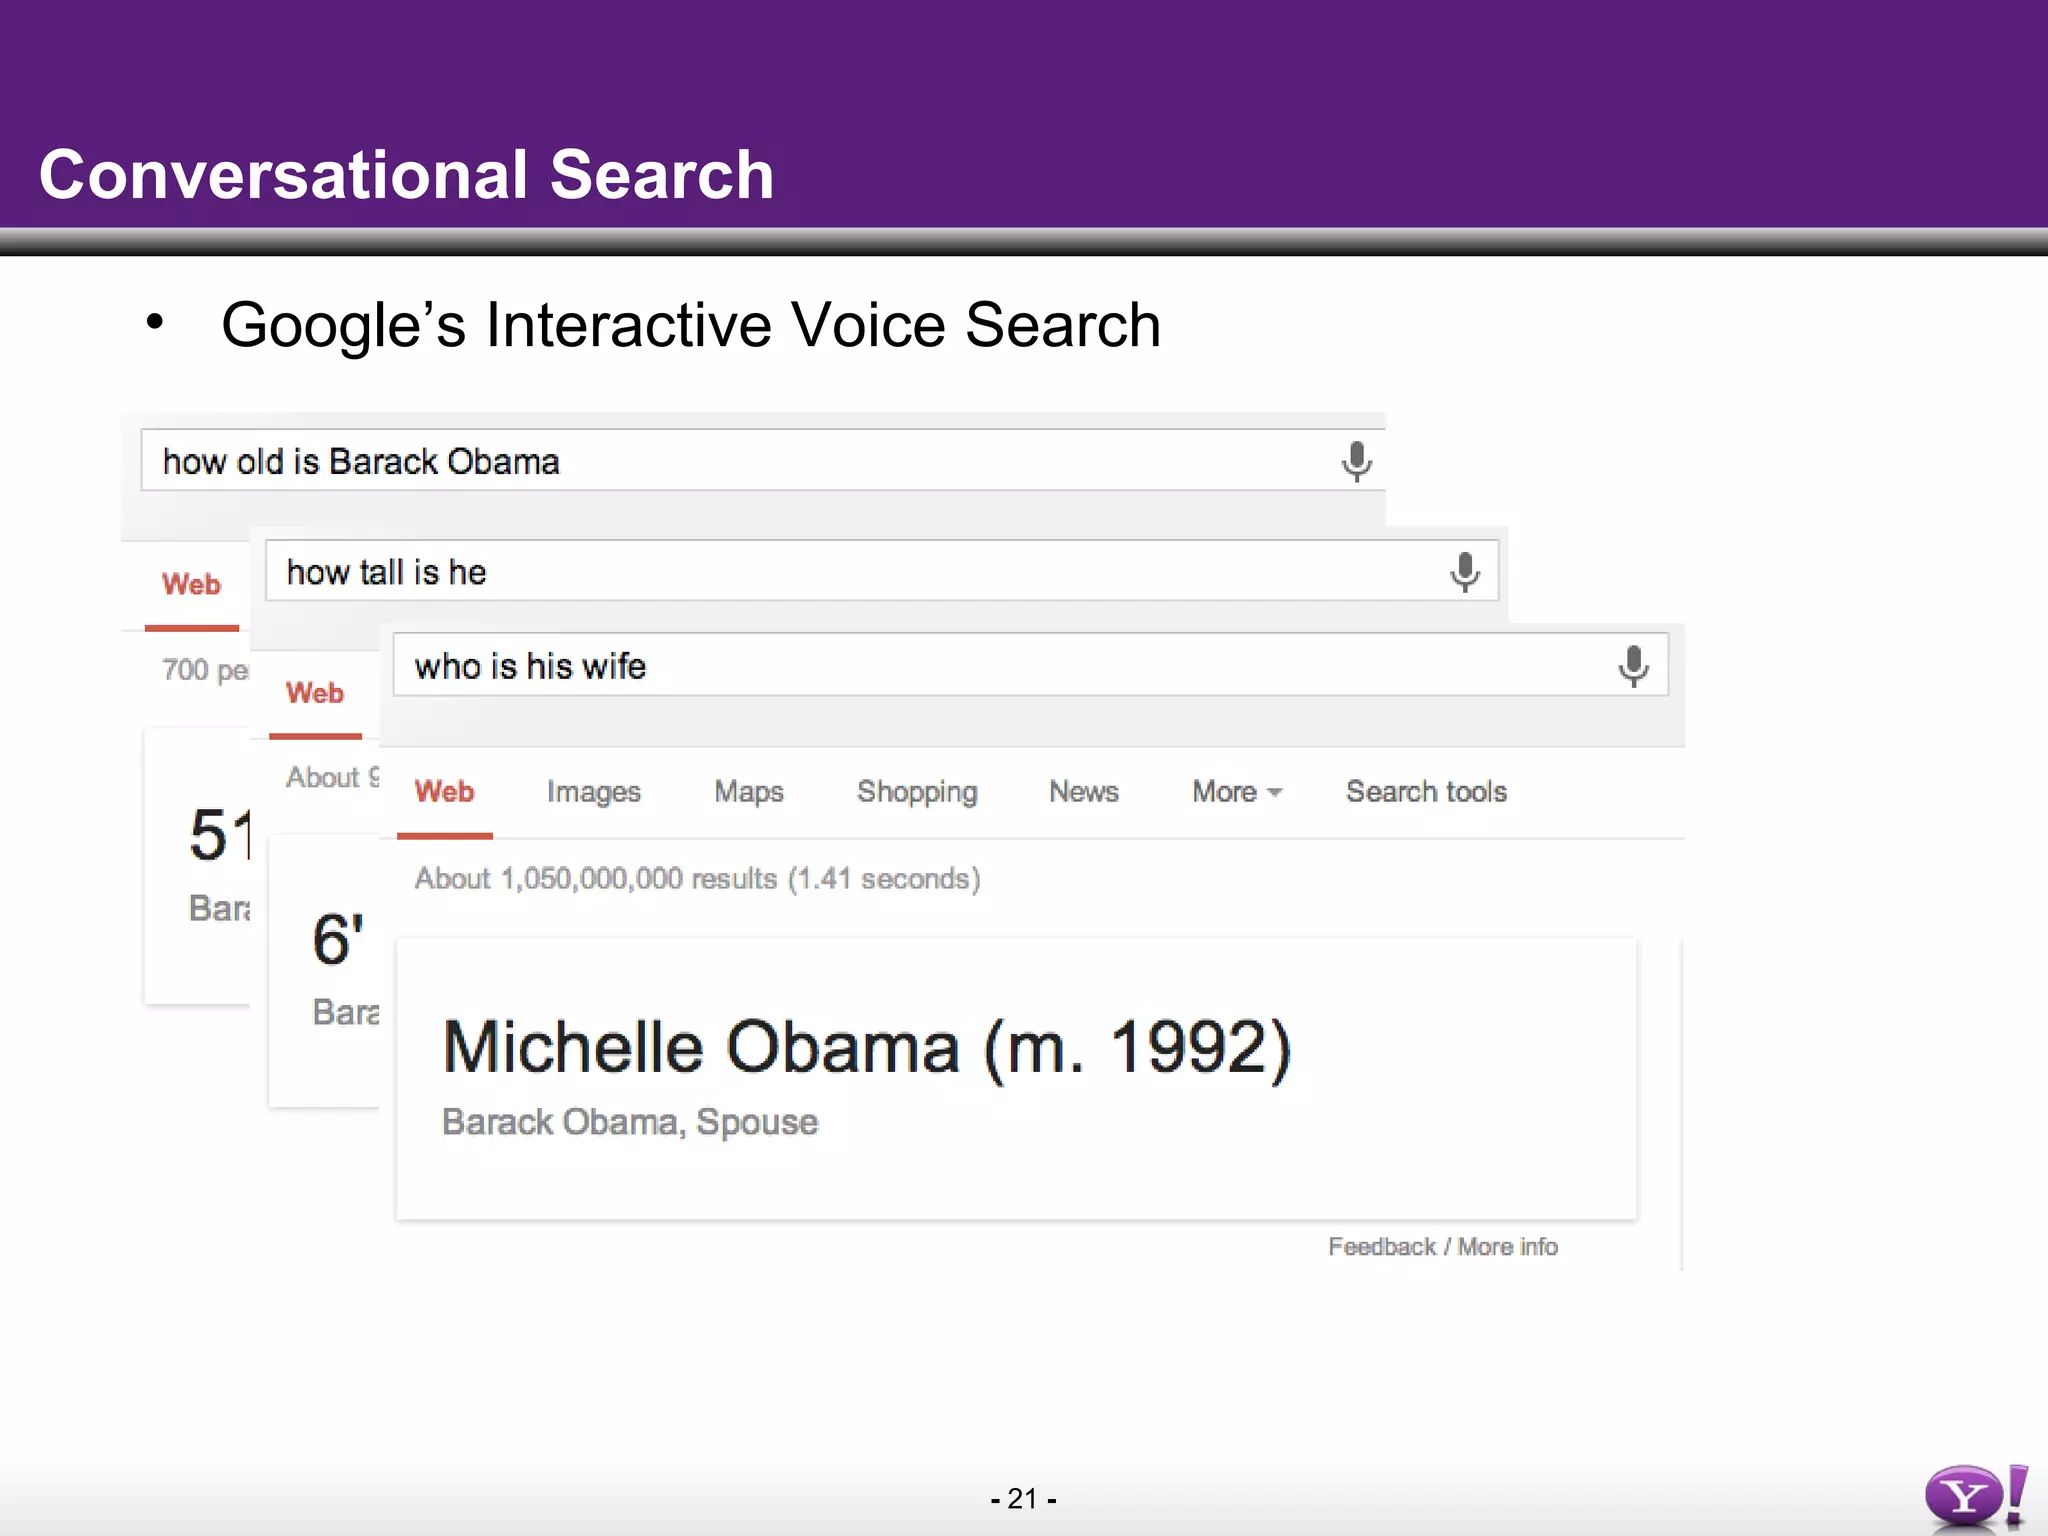Open the News tab

[1083, 792]
